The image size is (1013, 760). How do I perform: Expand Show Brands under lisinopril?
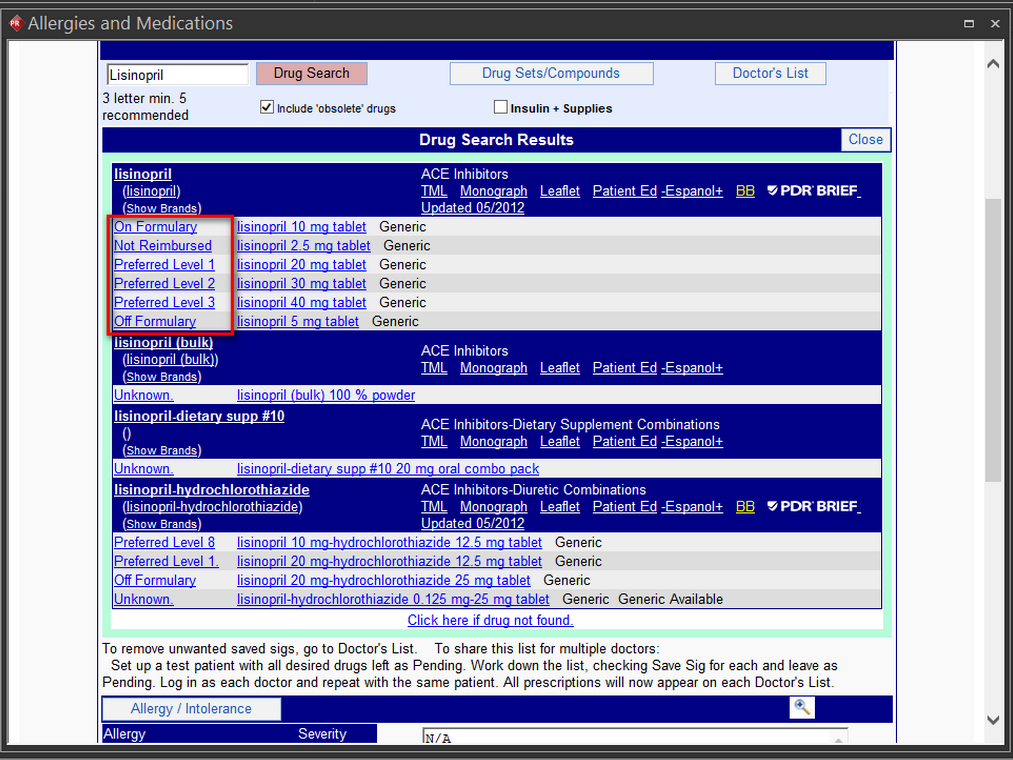click(161, 209)
